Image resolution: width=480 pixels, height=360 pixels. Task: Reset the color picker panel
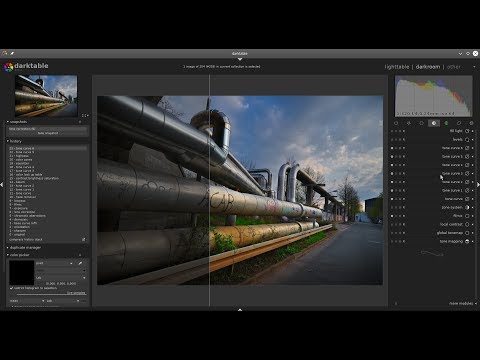80,255
